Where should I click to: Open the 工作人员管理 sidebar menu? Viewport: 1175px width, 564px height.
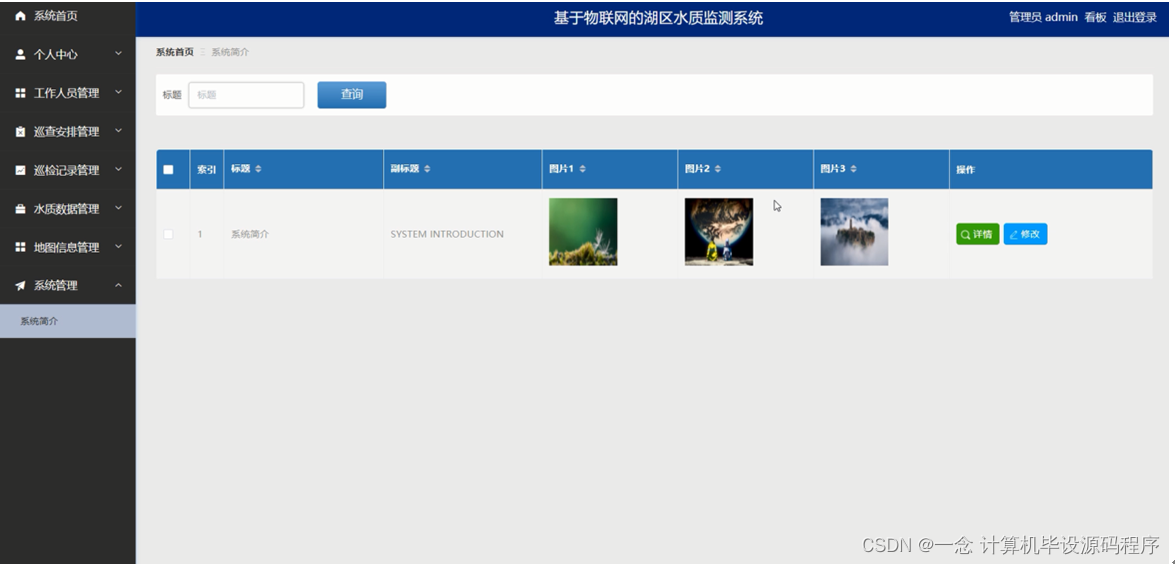[67, 93]
